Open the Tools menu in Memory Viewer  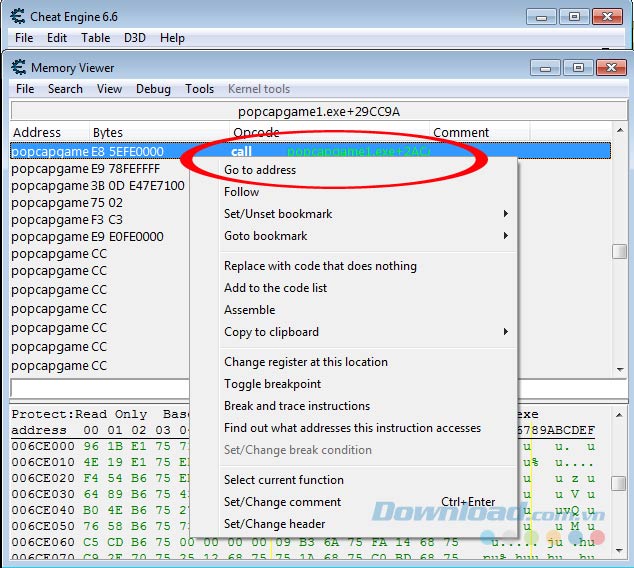click(x=199, y=89)
